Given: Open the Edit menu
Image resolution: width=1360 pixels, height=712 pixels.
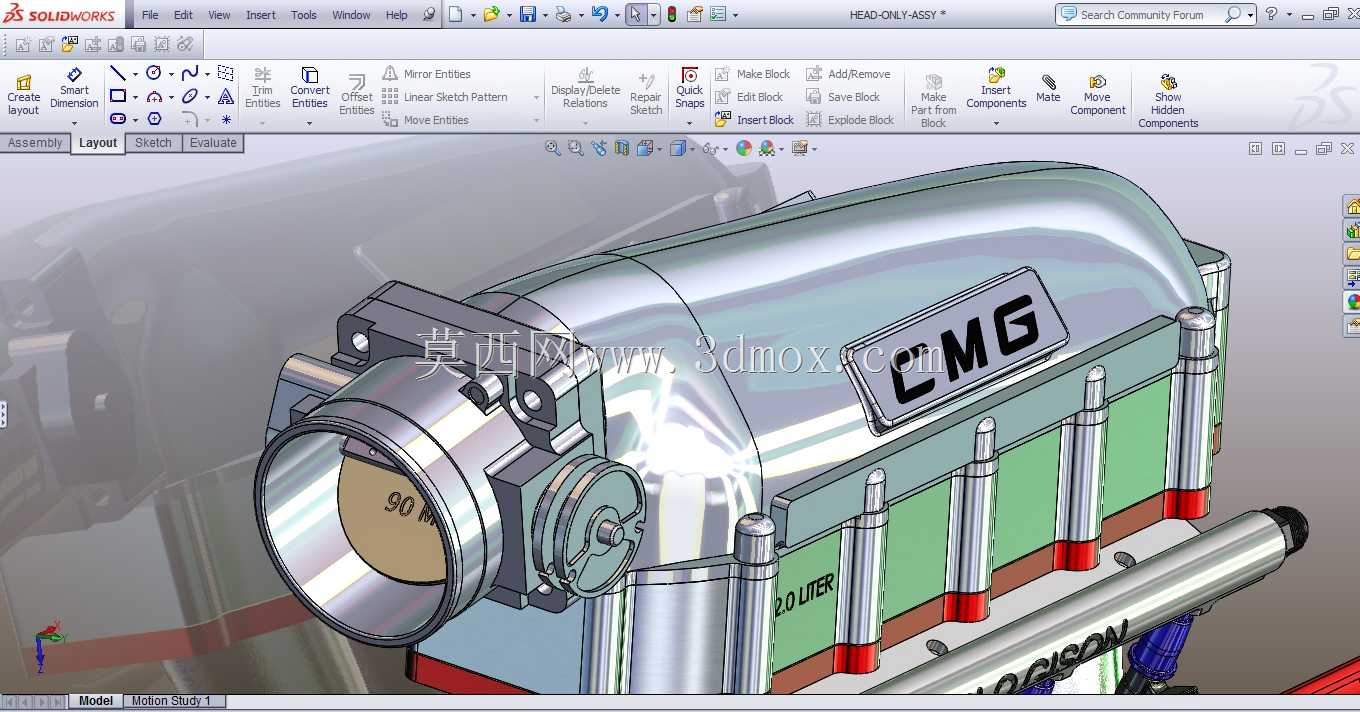Looking at the screenshot, I should [183, 15].
